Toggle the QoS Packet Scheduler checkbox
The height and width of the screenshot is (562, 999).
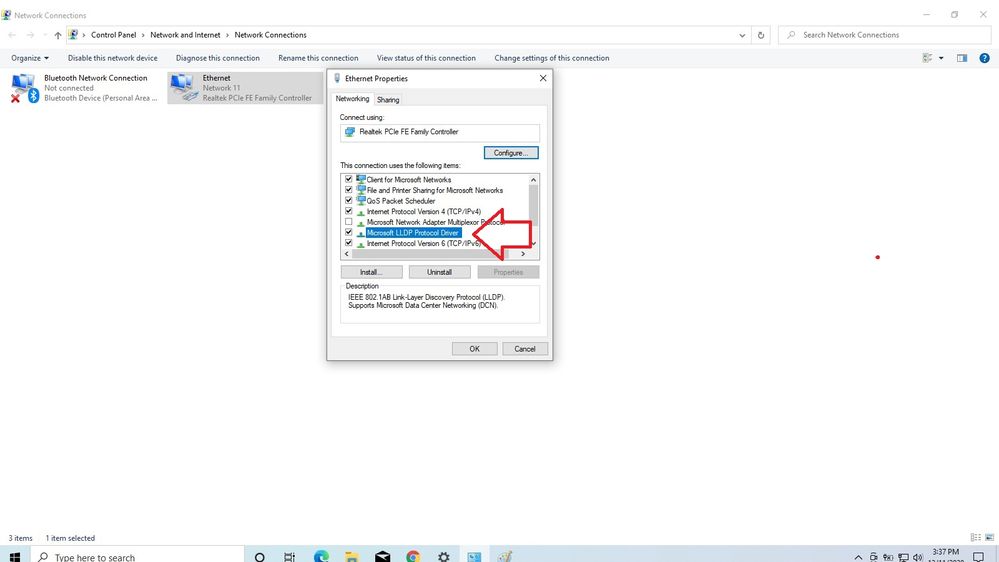tap(349, 201)
